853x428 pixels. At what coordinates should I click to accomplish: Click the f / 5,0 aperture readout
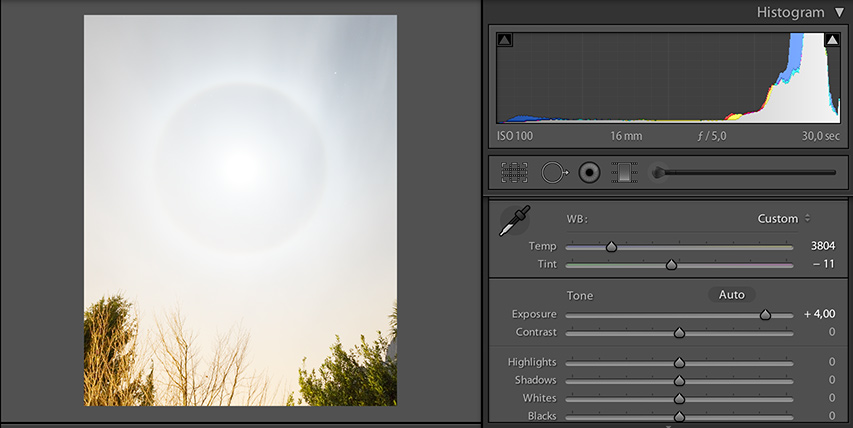coord(712,136)
